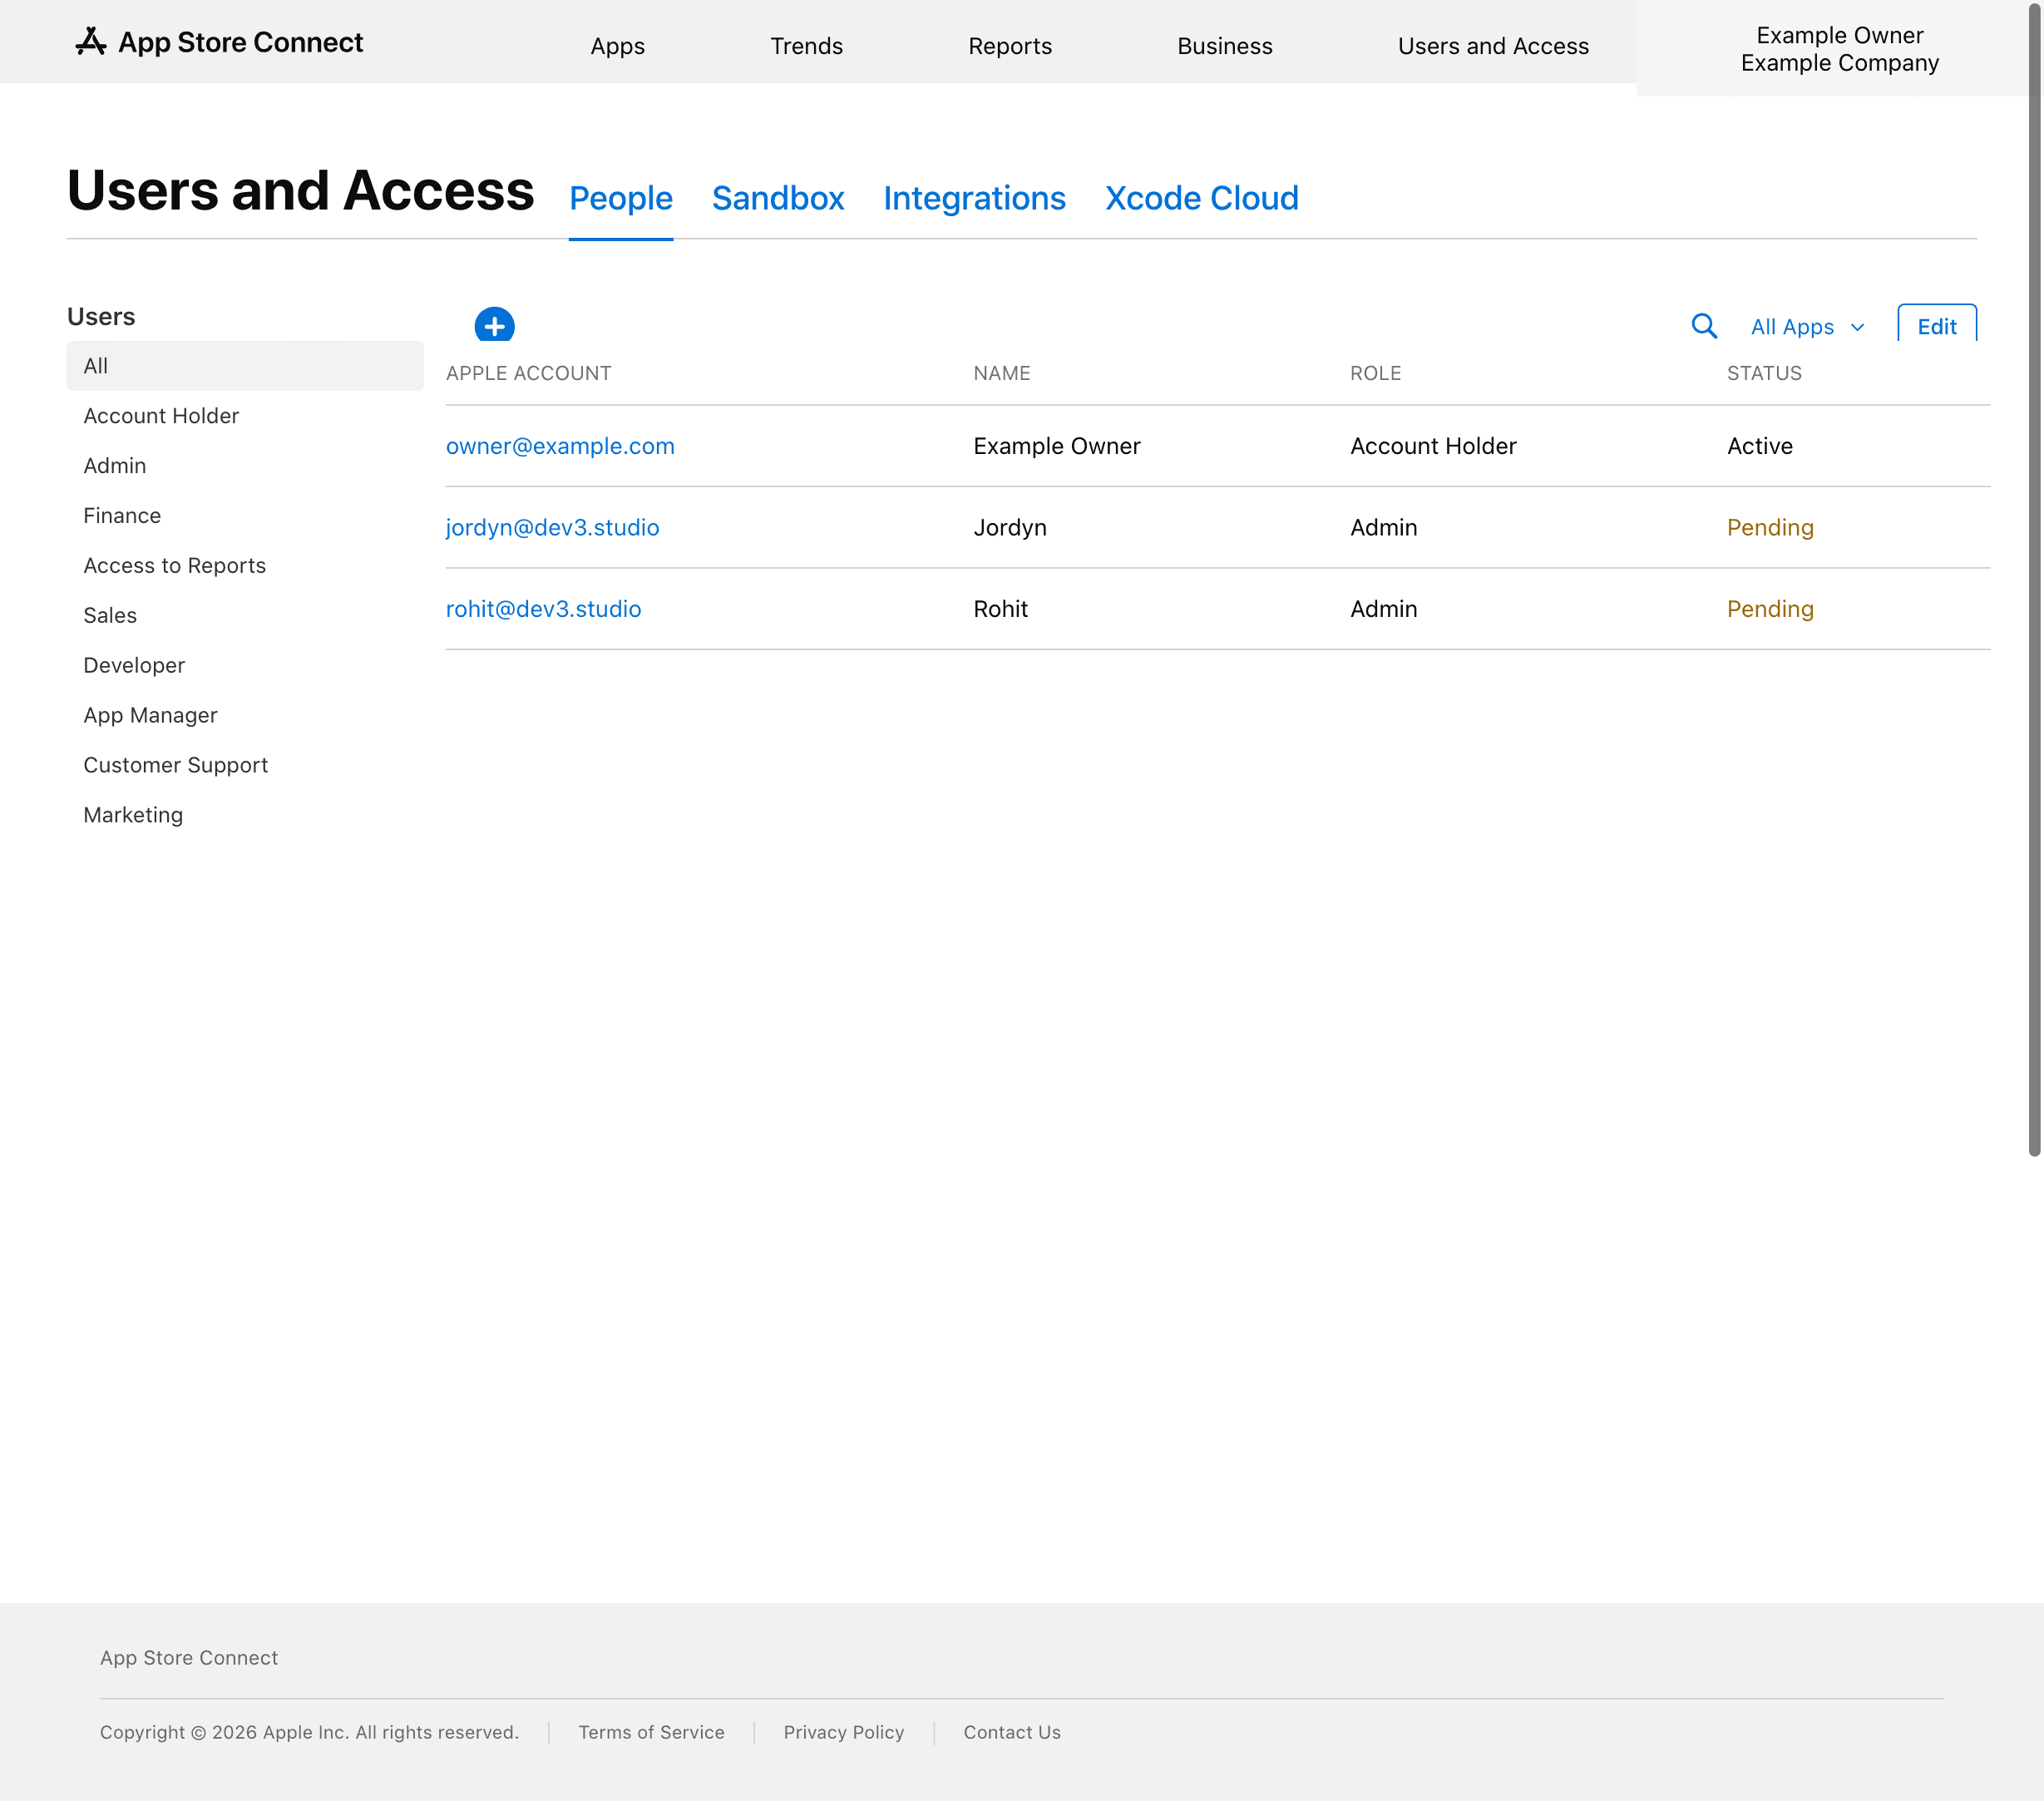Open the Privacy Policy footer link

[844, 1732]
